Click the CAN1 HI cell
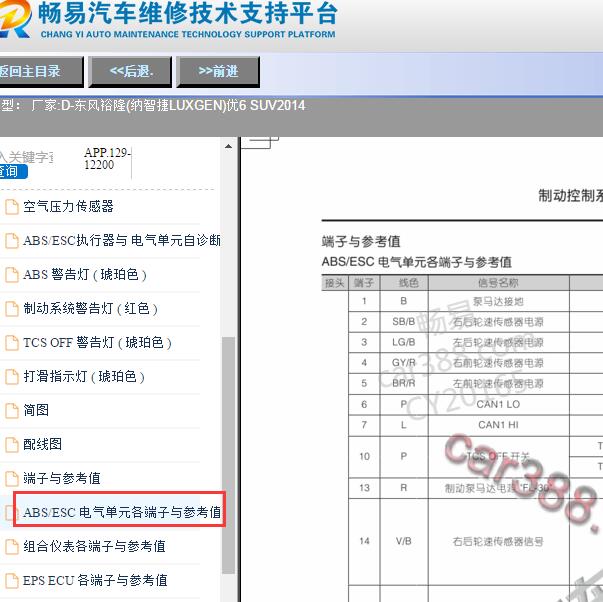This screenshot has height=602, width=603. (498, 425)
